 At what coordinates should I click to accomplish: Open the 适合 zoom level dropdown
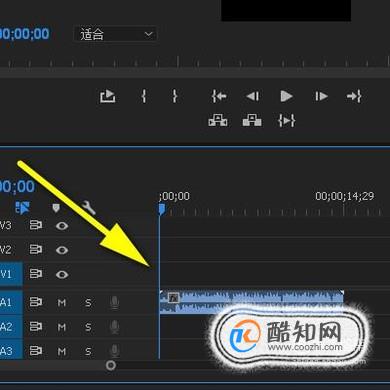tap(115, 34)
